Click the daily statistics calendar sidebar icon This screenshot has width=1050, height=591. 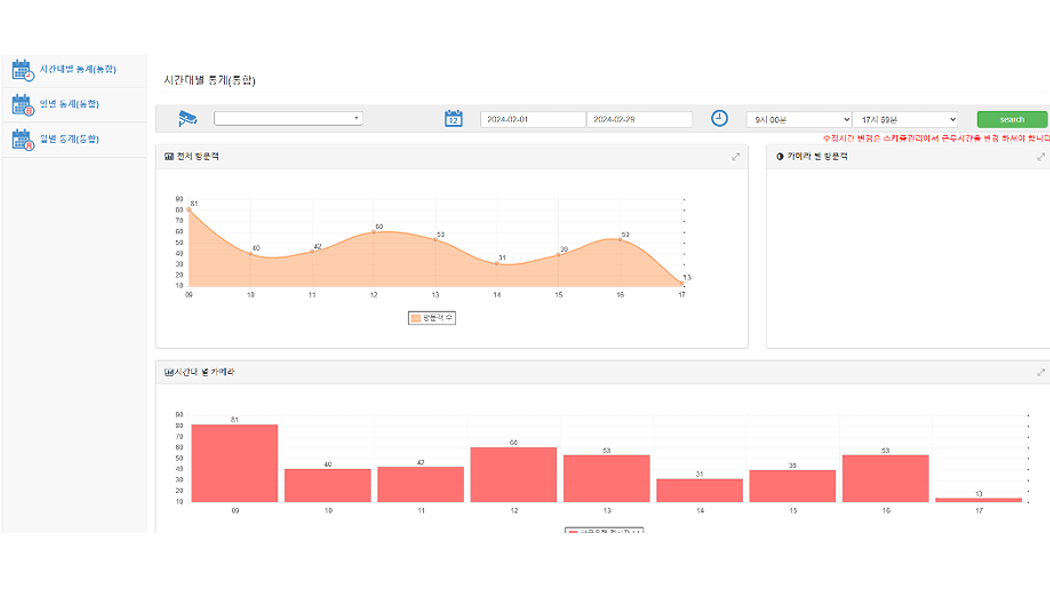(x=22, y=105)
